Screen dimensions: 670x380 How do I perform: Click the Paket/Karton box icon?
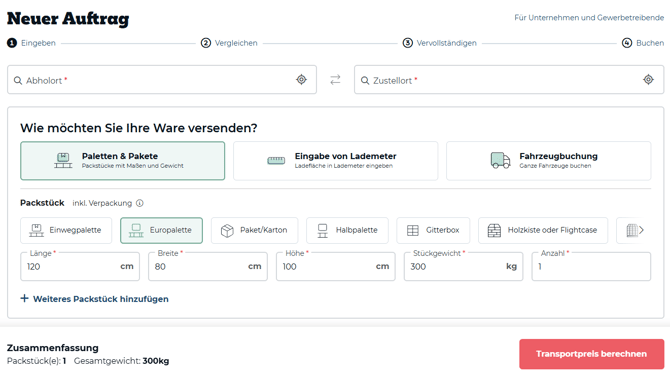[227, 230]
